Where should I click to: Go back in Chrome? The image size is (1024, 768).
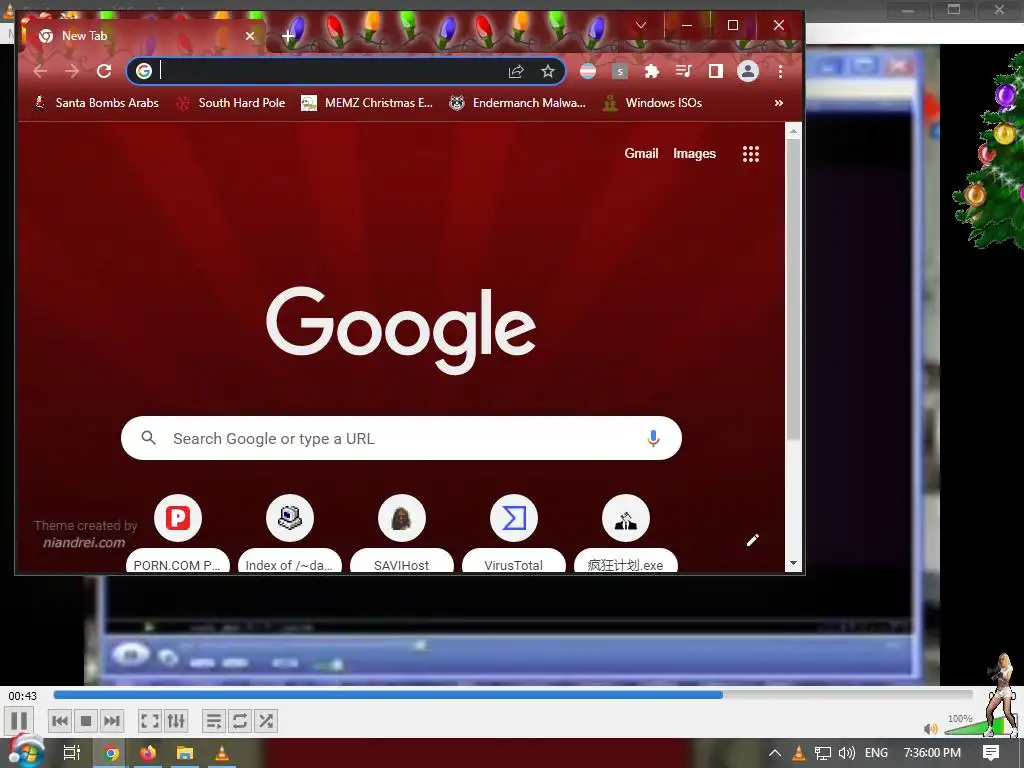click(40, 71)
